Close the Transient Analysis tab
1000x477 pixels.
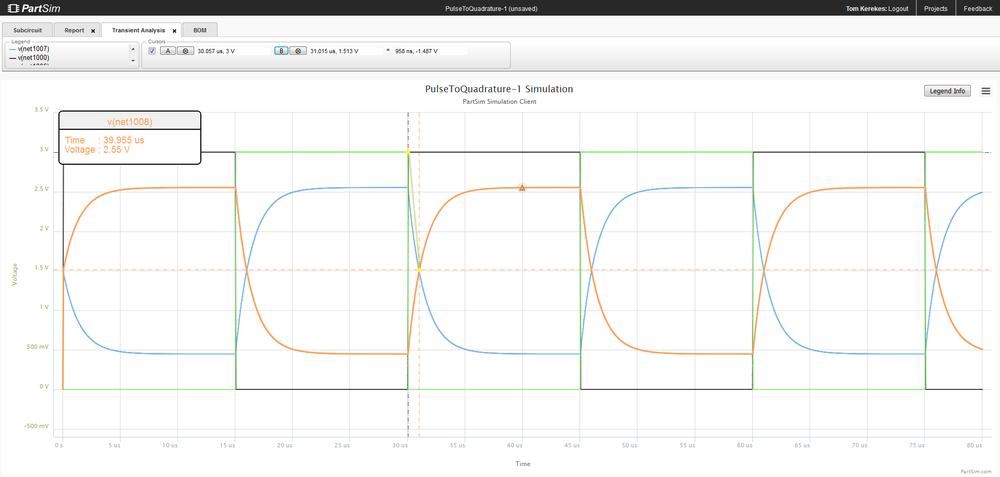(174, 31)
